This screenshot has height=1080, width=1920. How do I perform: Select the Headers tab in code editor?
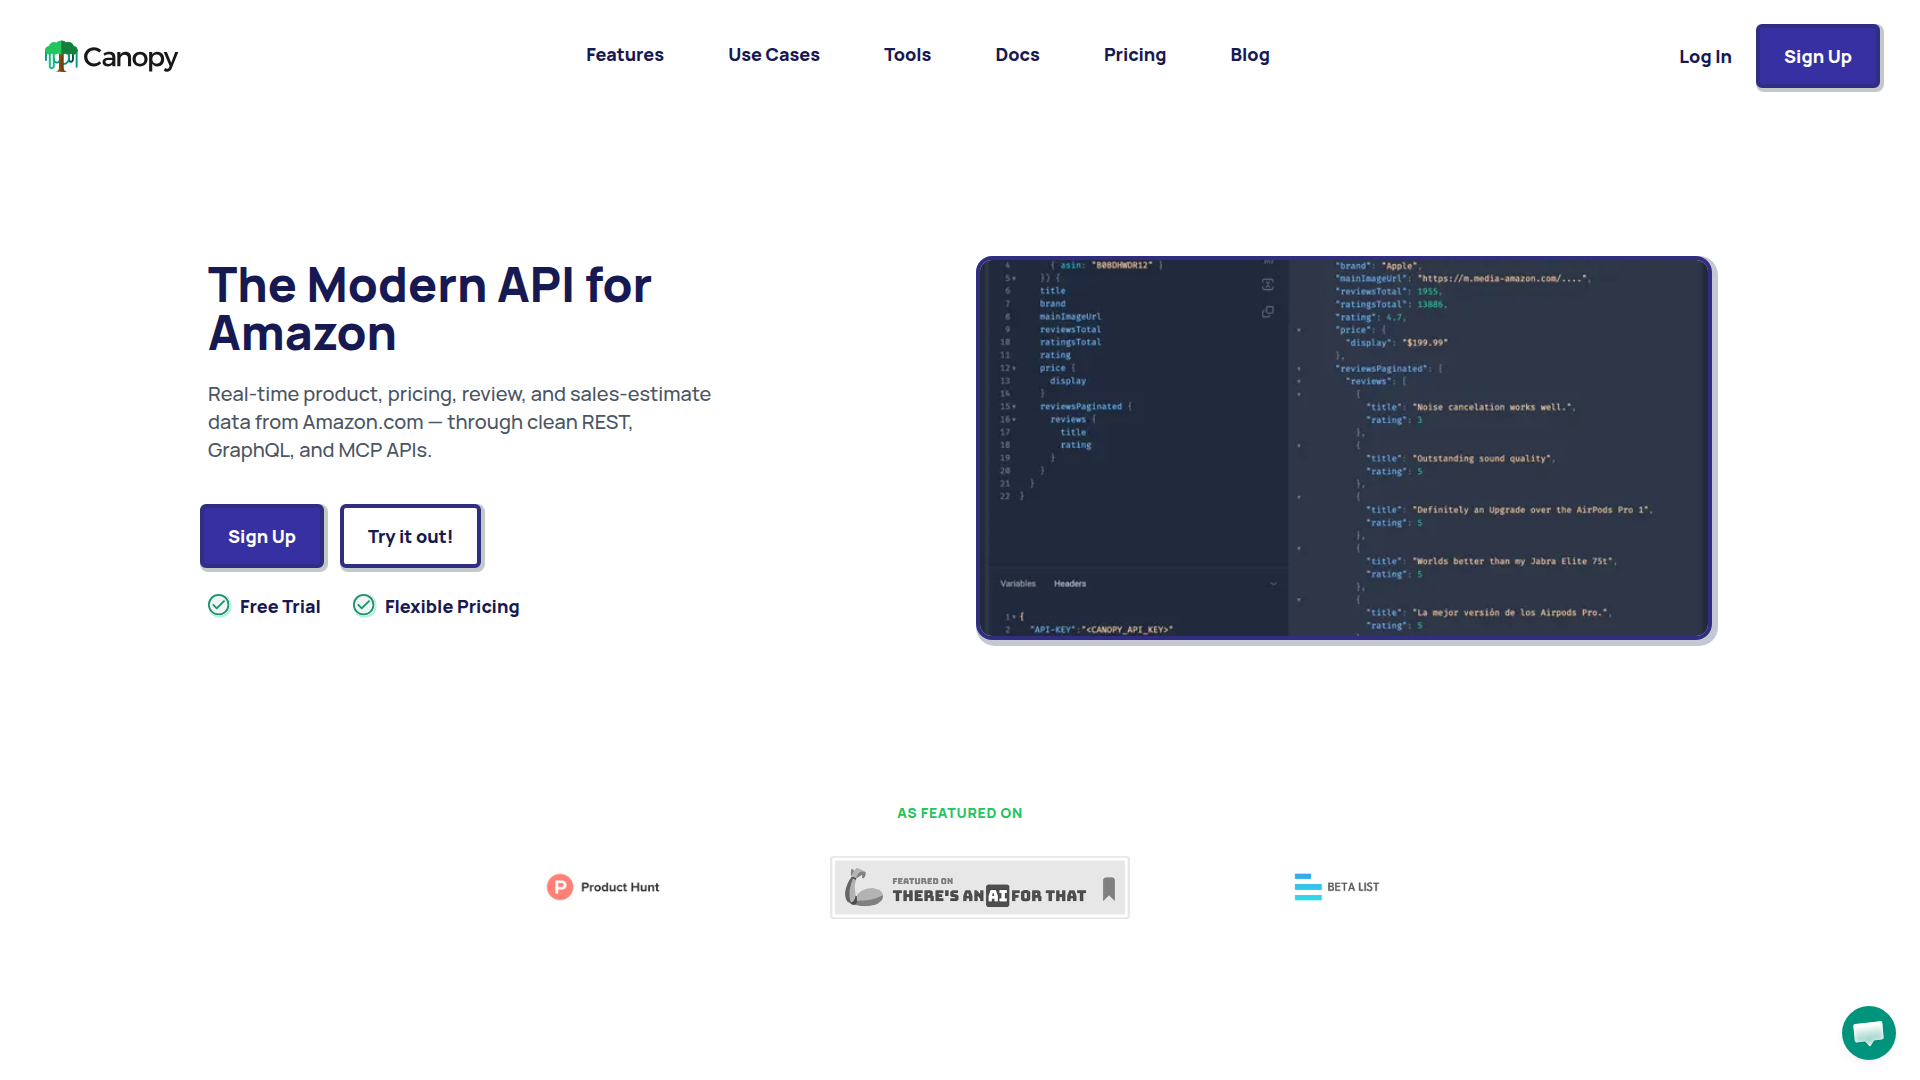(1070, 583)
